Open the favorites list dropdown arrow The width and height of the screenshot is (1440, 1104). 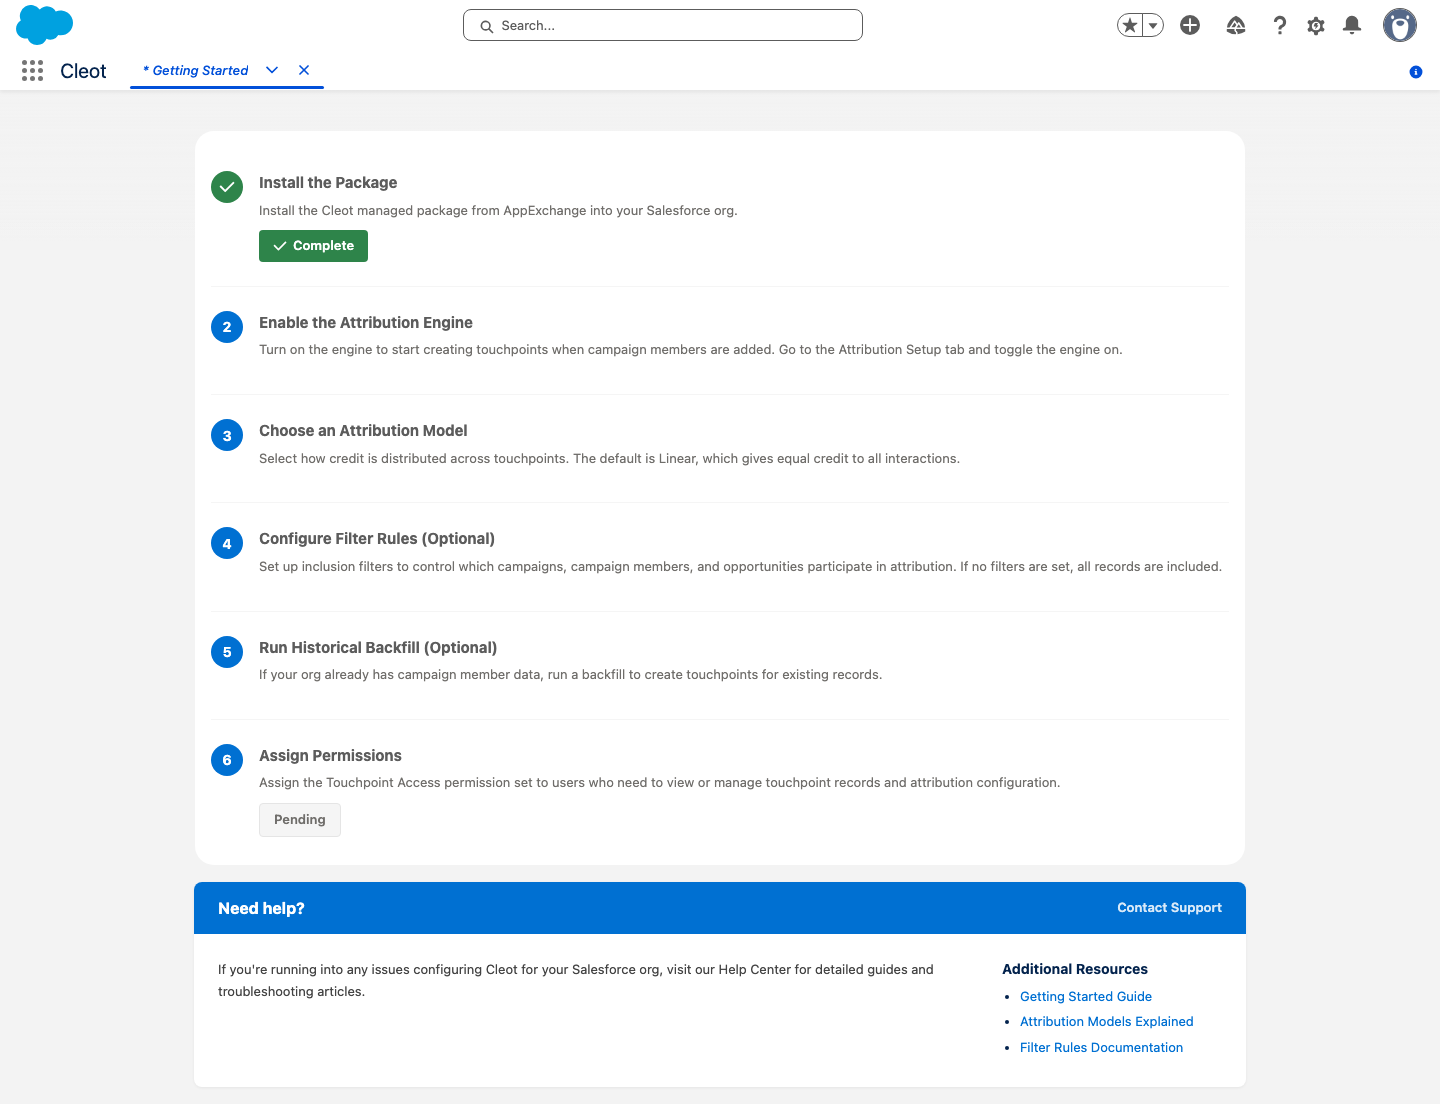[1153, 25]
